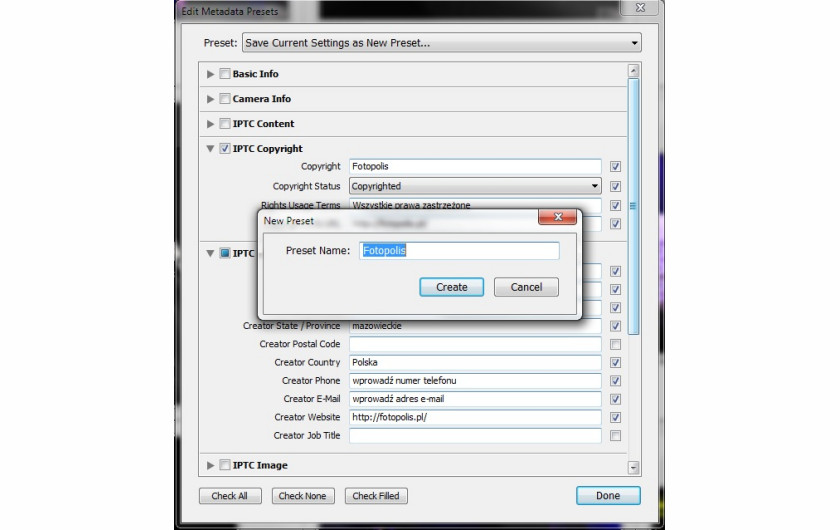The image size is (840, 530).
Task: Click the Creator Job Title field
Action: point(475,435)
